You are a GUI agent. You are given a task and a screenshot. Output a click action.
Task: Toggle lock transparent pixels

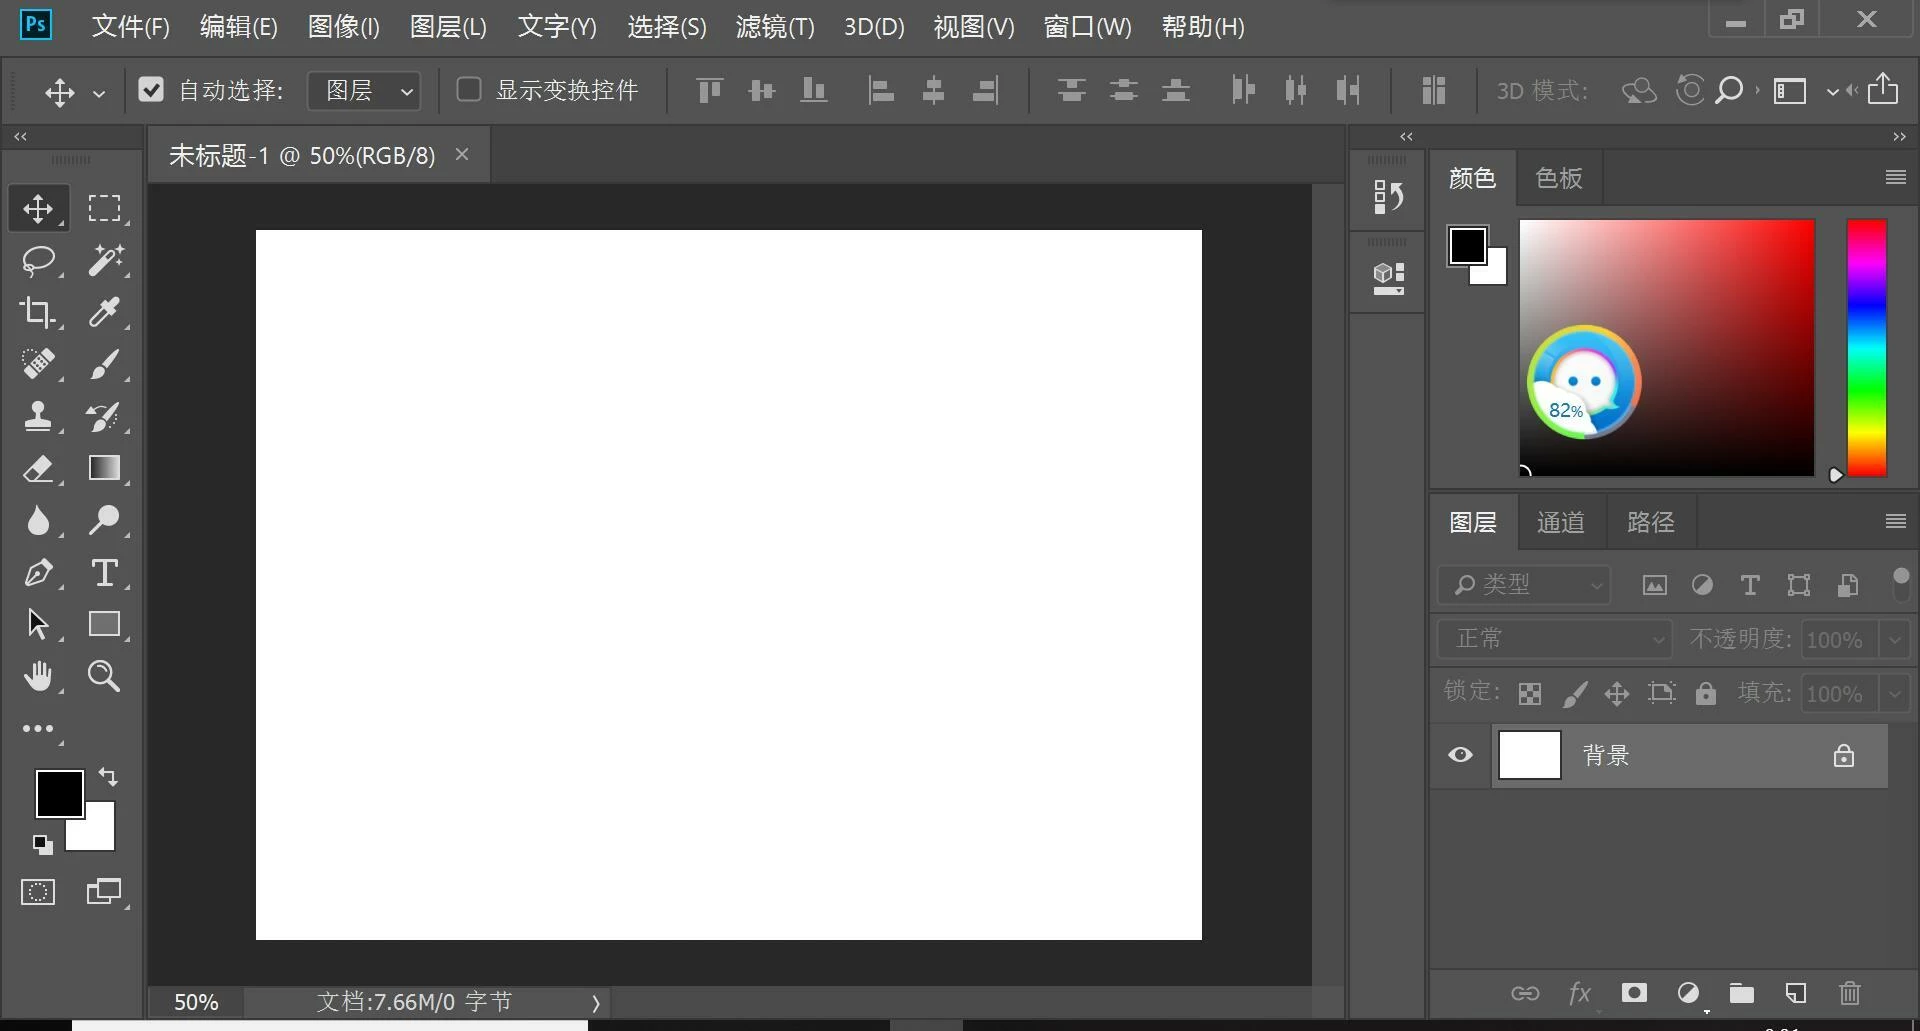[x=1529, y=693]
